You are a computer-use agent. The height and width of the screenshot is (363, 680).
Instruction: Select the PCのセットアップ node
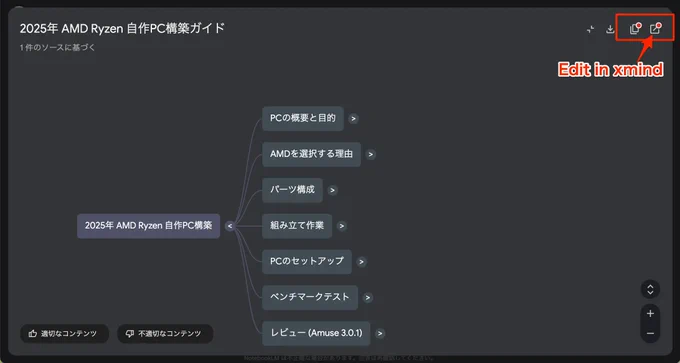pos(307,262)
